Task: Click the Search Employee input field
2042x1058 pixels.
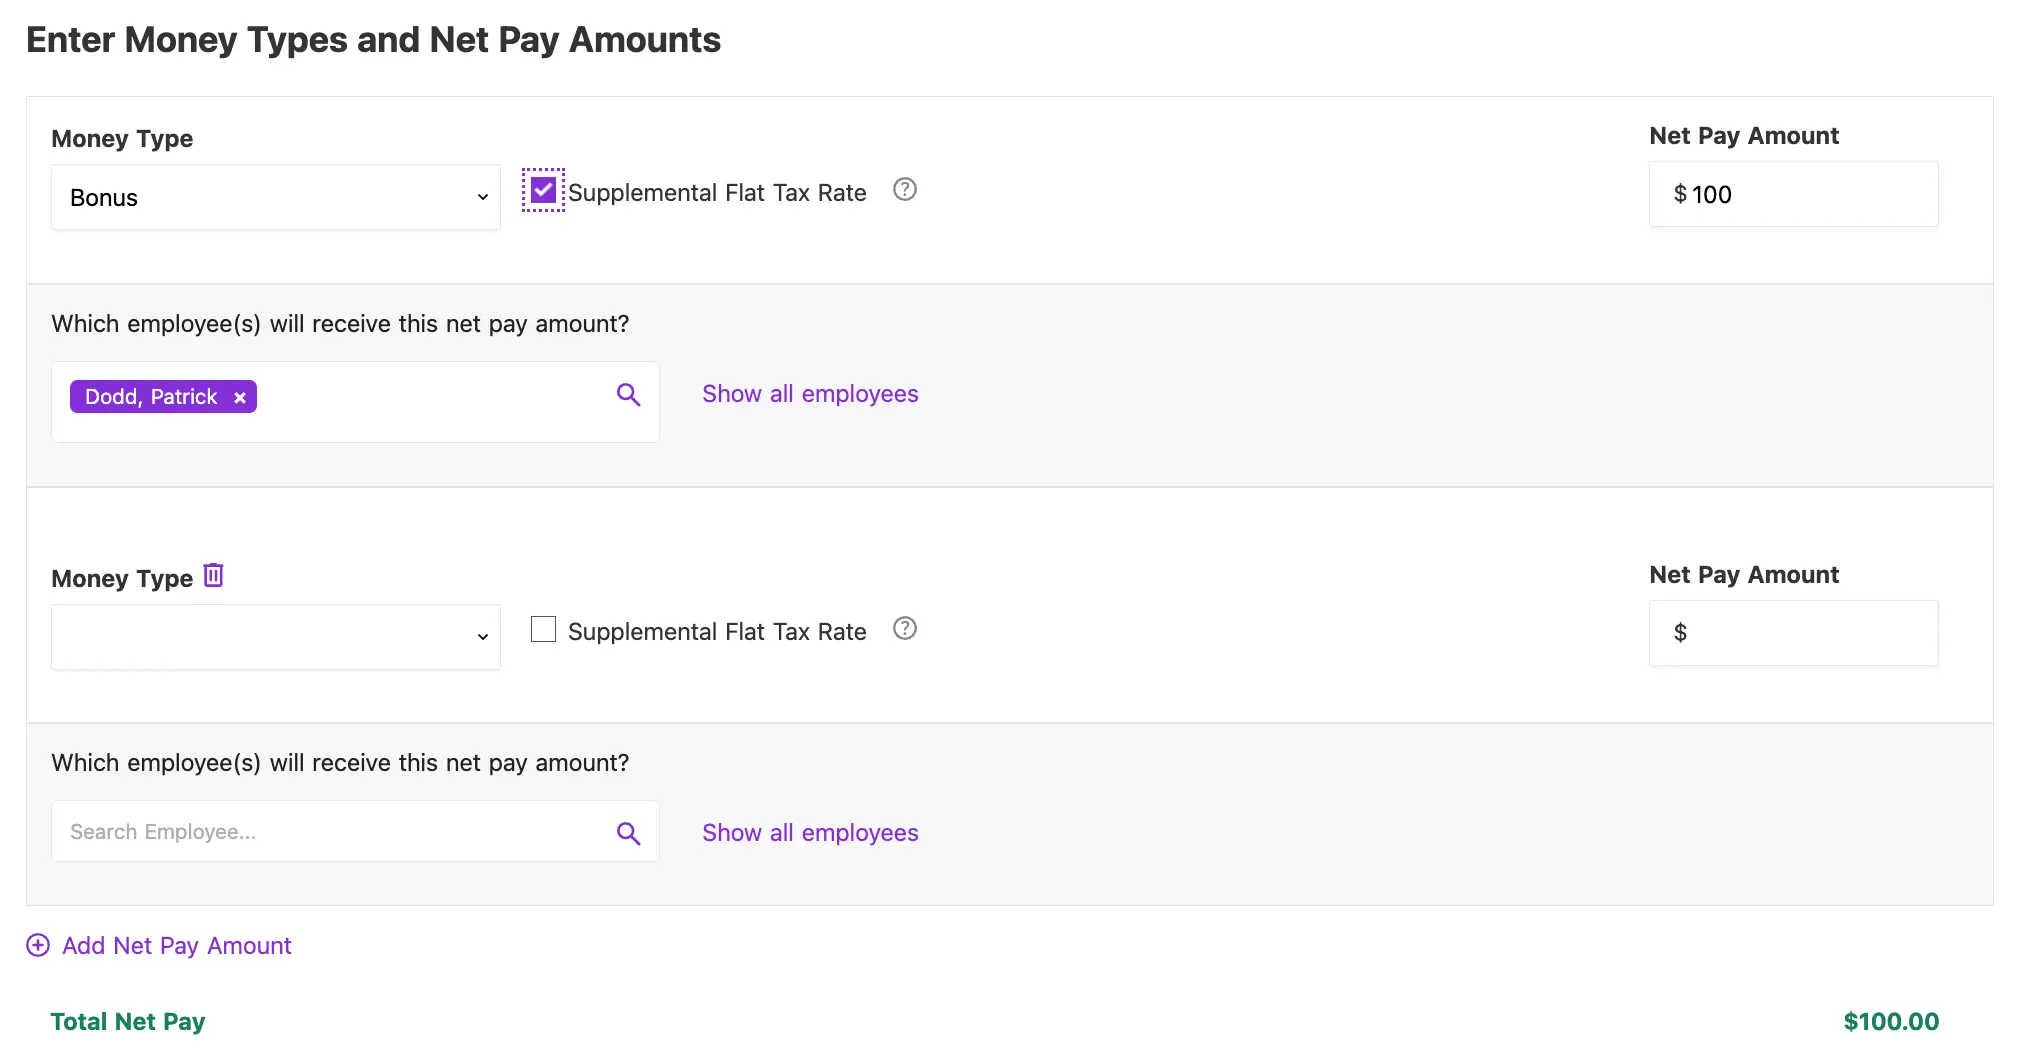Action: click(355, 831)
